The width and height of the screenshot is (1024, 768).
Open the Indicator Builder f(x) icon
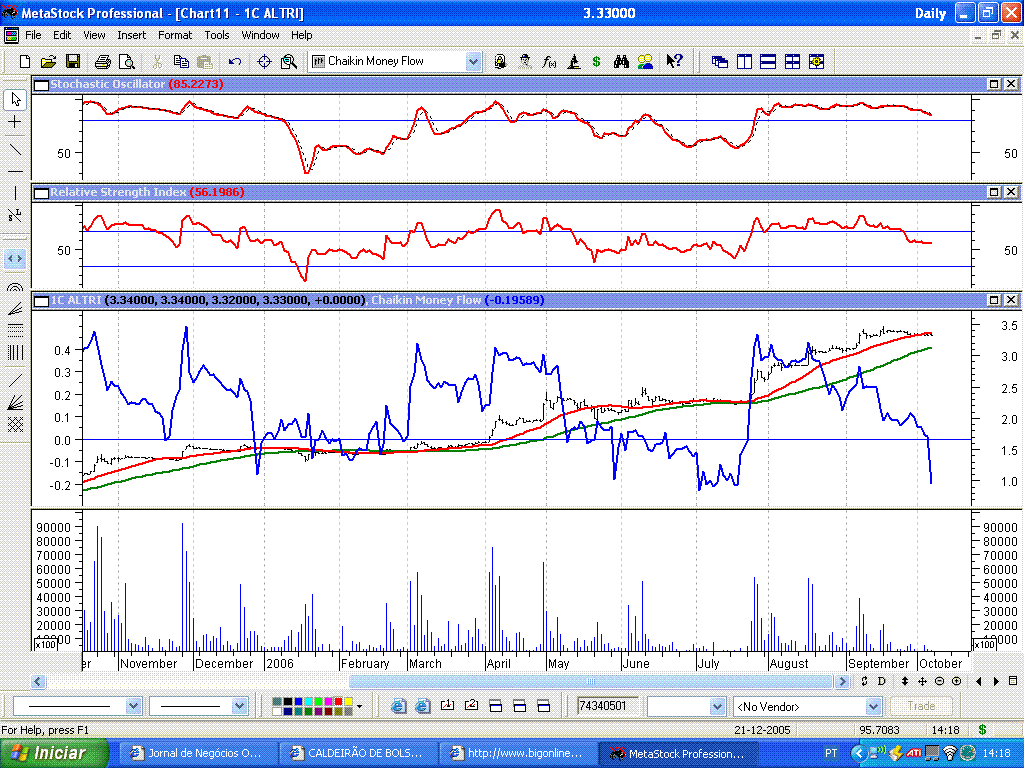[x=549, y=61]
